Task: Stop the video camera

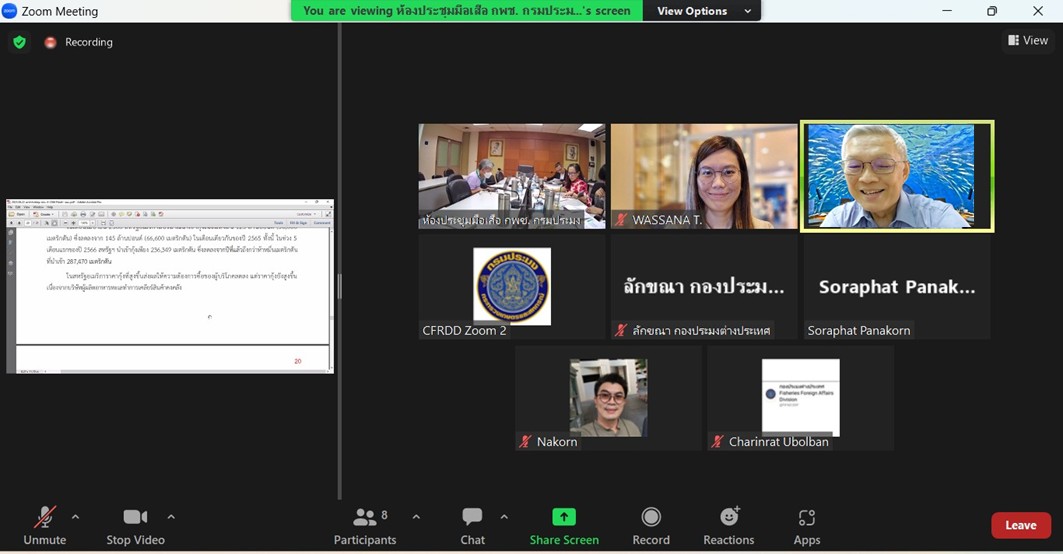Action: pos(135,525)
